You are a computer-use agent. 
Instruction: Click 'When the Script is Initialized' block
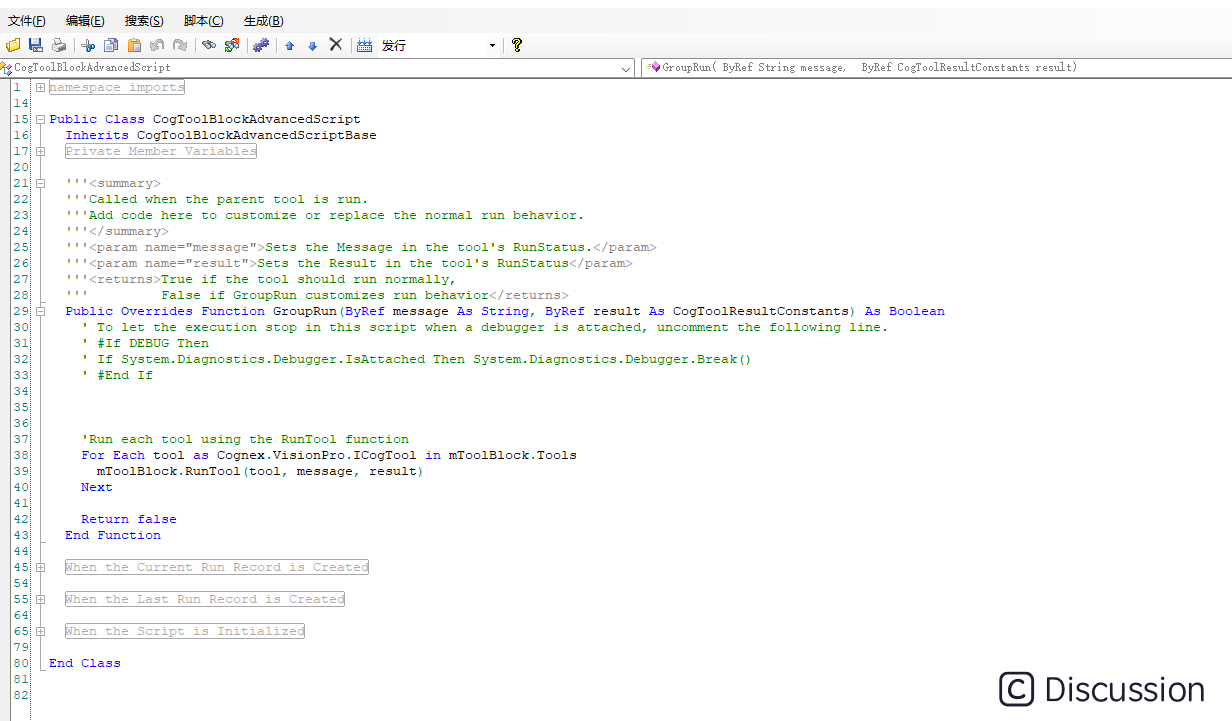pyautogui.click(x=185, y=631)
